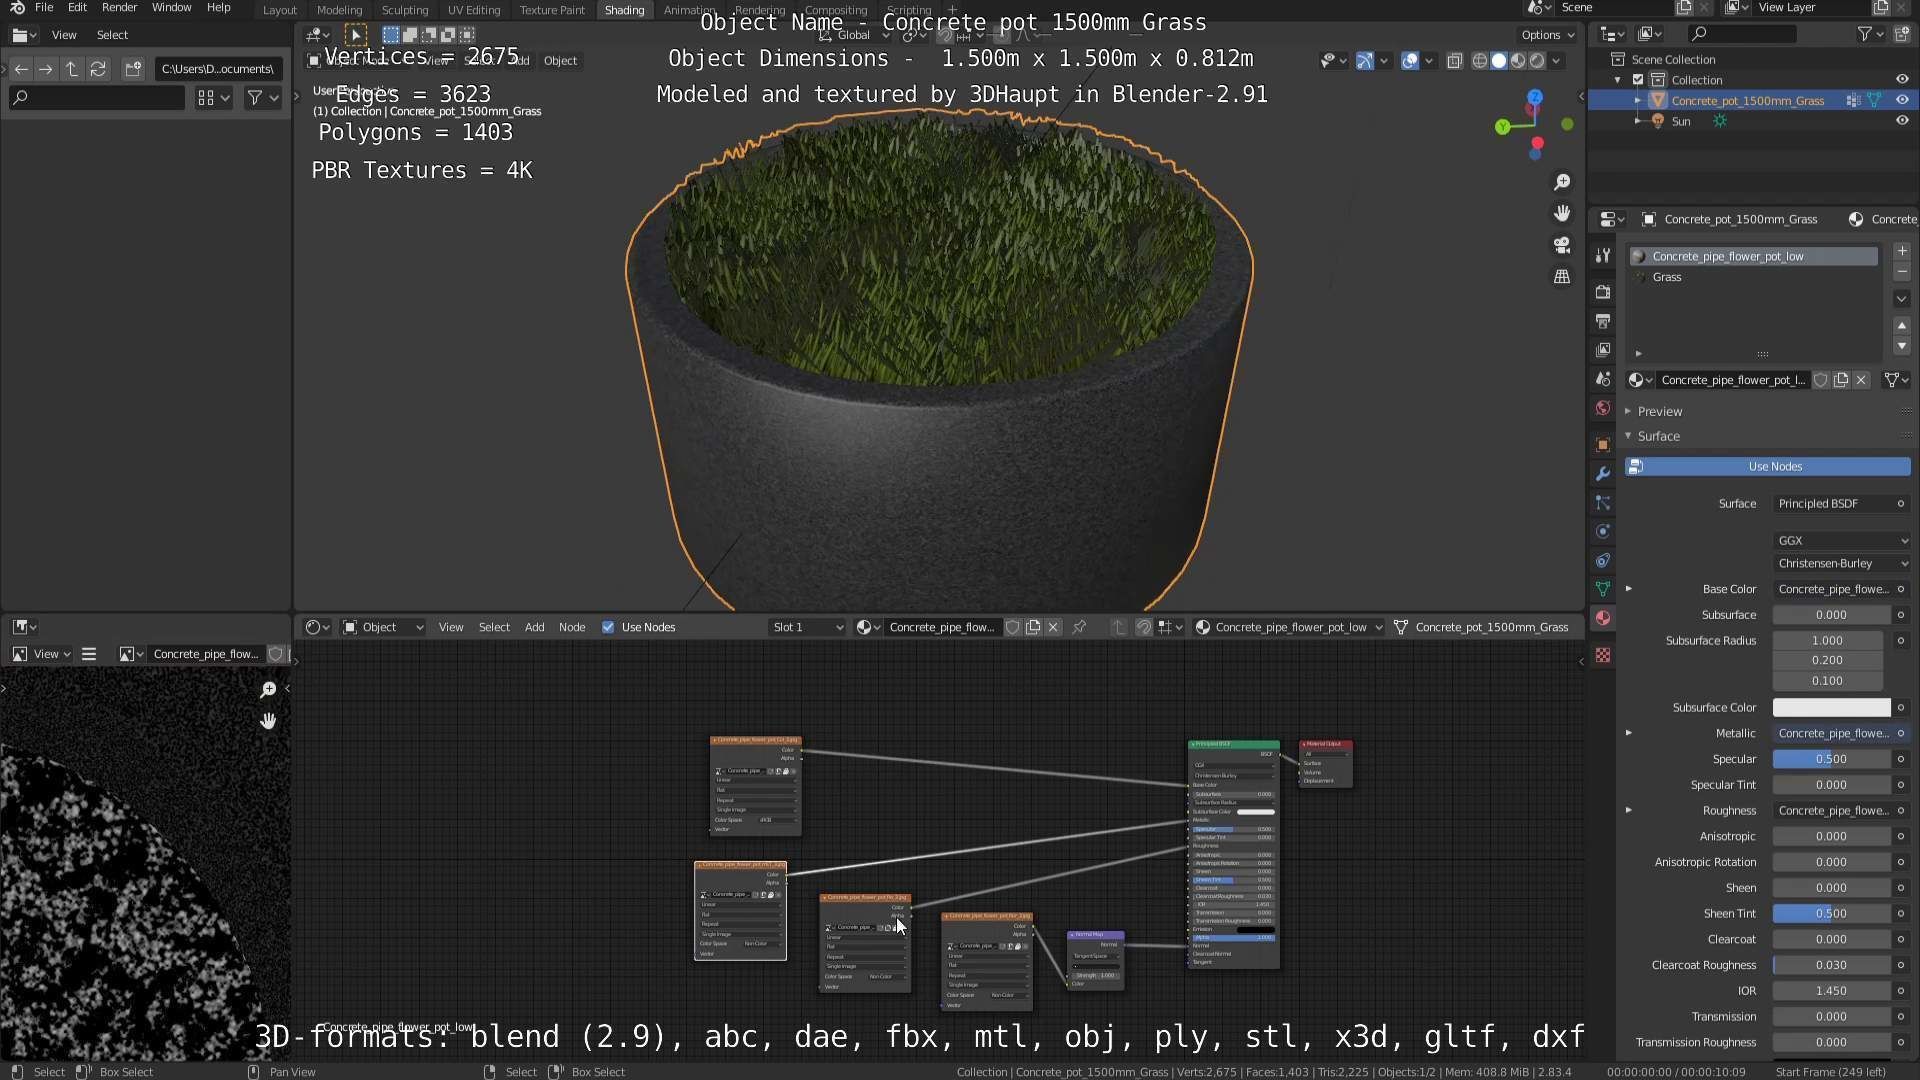1920x1080 pixels.
Task: Add a material slot with plus
Action: 1902,251
